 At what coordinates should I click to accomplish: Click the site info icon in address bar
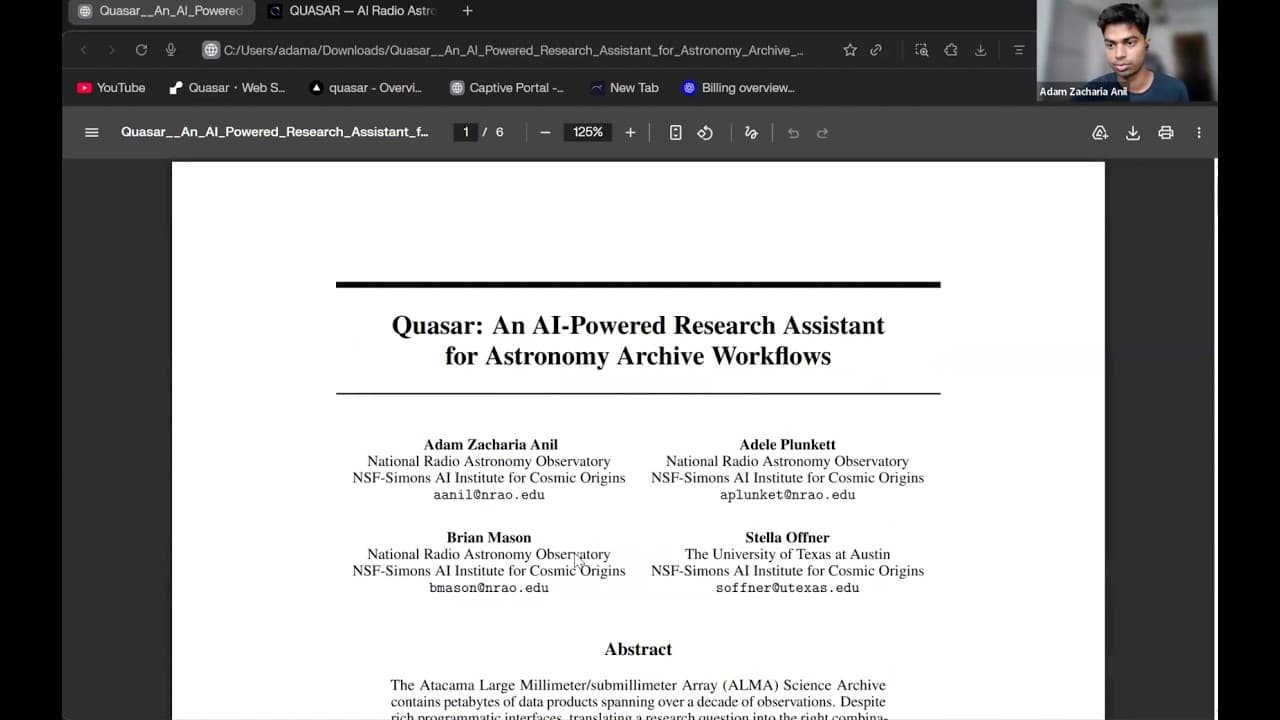tap(211, 50)
